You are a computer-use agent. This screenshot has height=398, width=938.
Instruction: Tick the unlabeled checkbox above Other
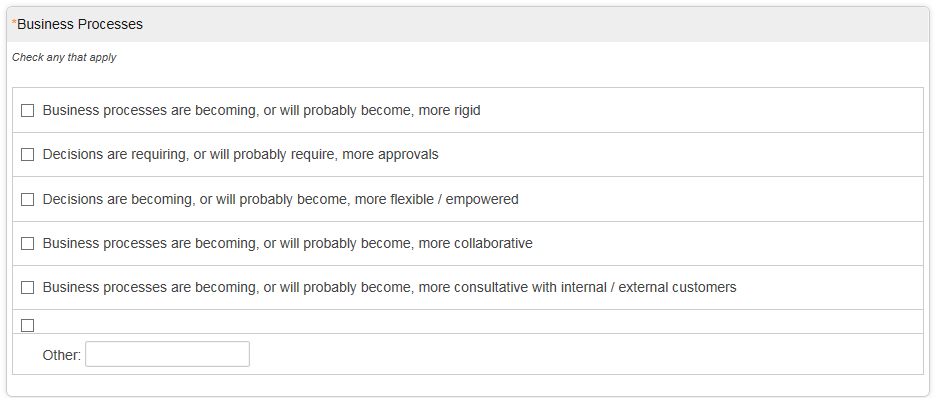pos(28,326)
